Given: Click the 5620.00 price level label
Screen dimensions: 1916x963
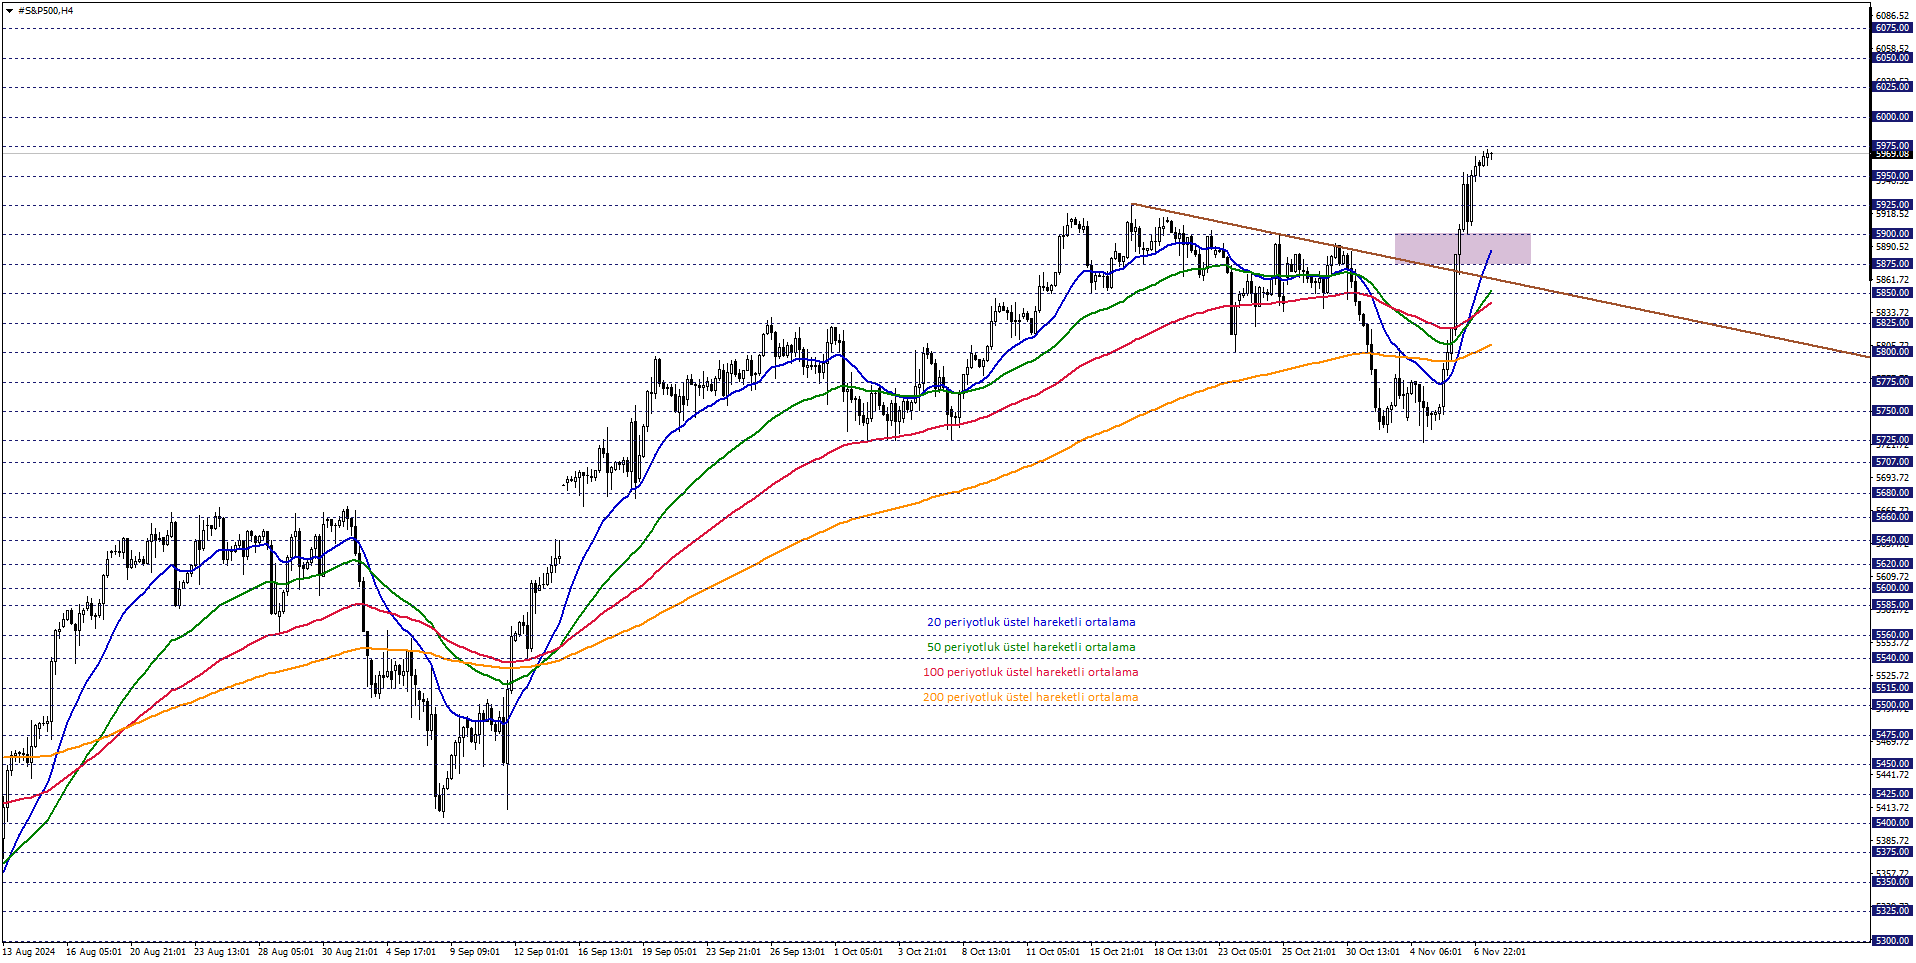Looking at the screenshot, I should pyautogui.click(x=1892, y=564).
